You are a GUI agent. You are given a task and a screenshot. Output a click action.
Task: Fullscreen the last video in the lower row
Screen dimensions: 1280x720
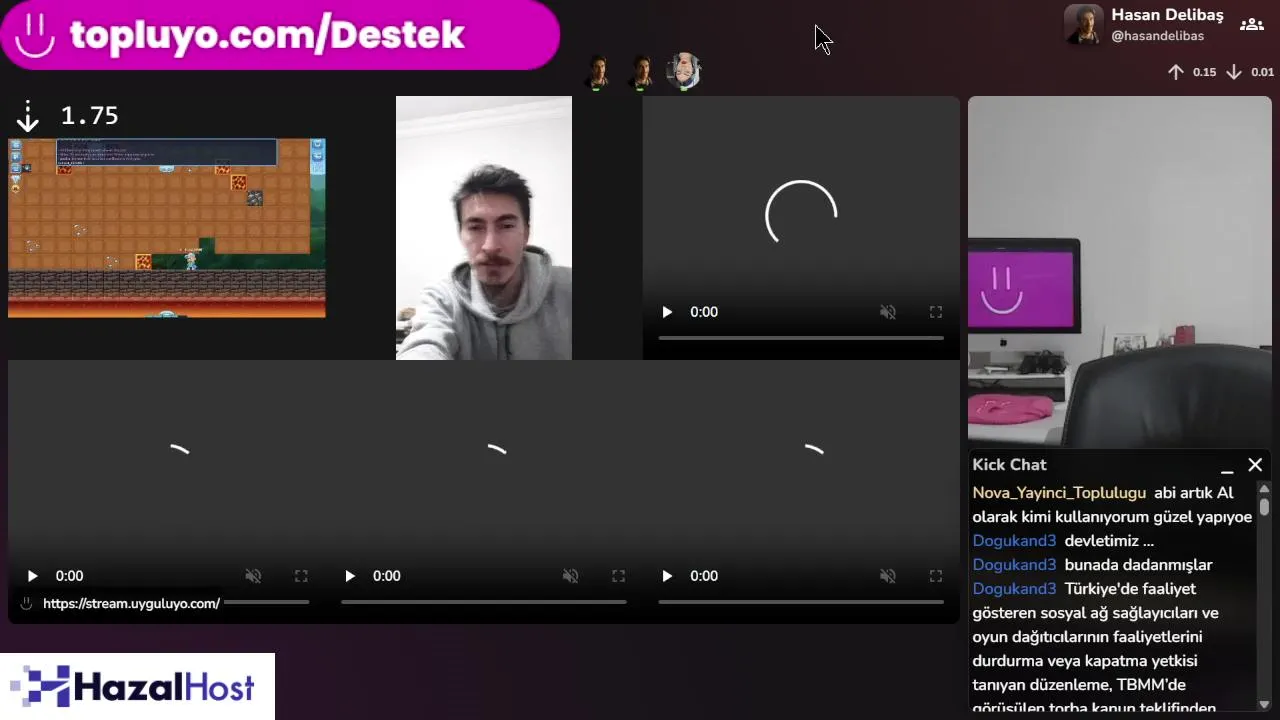936,576
